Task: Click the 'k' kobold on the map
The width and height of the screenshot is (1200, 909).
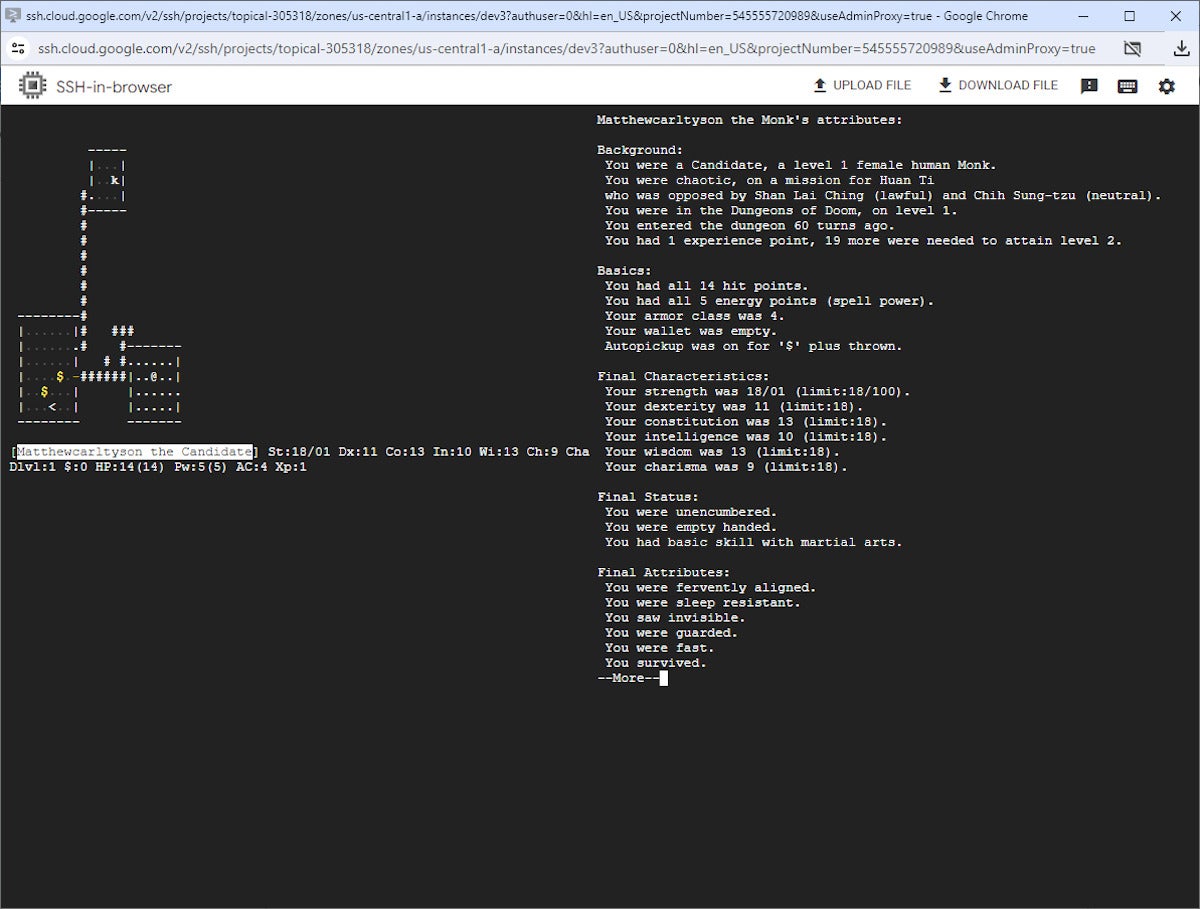Action: (x=115, y=181)
